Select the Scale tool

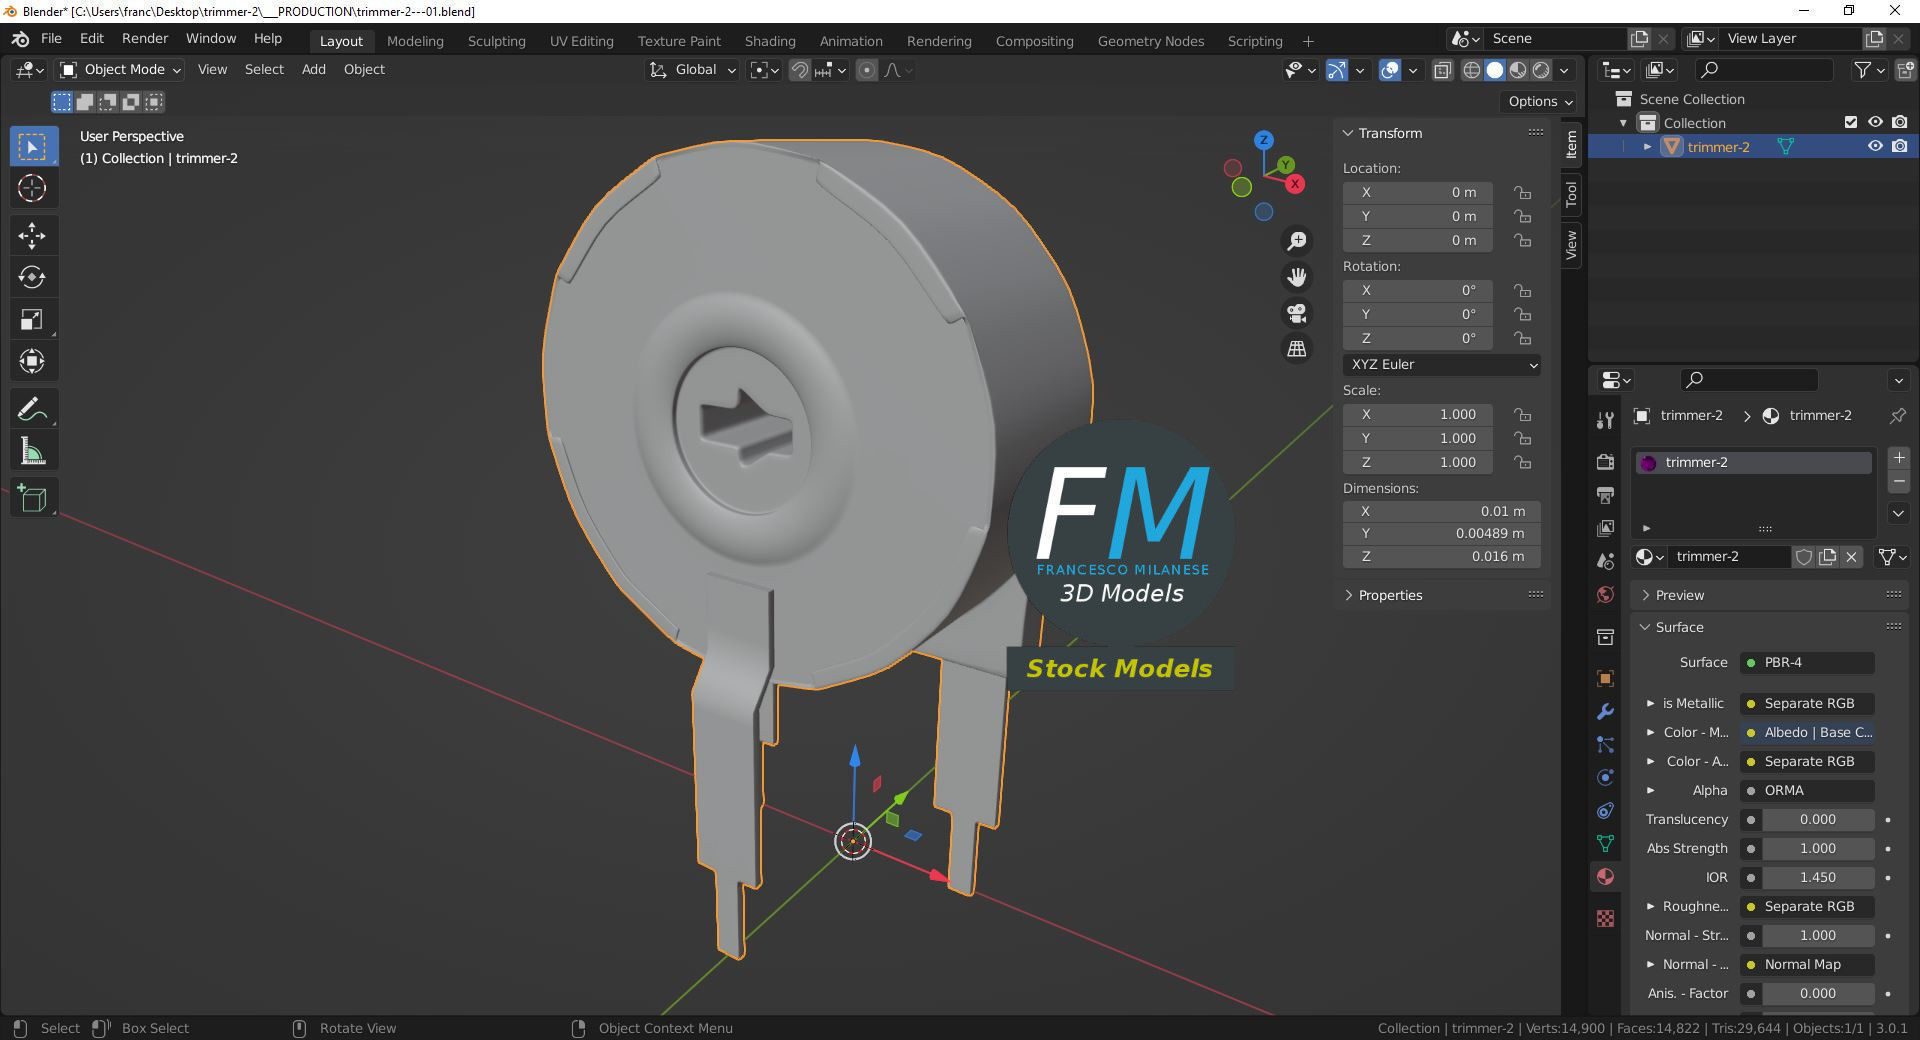[32, 319]
